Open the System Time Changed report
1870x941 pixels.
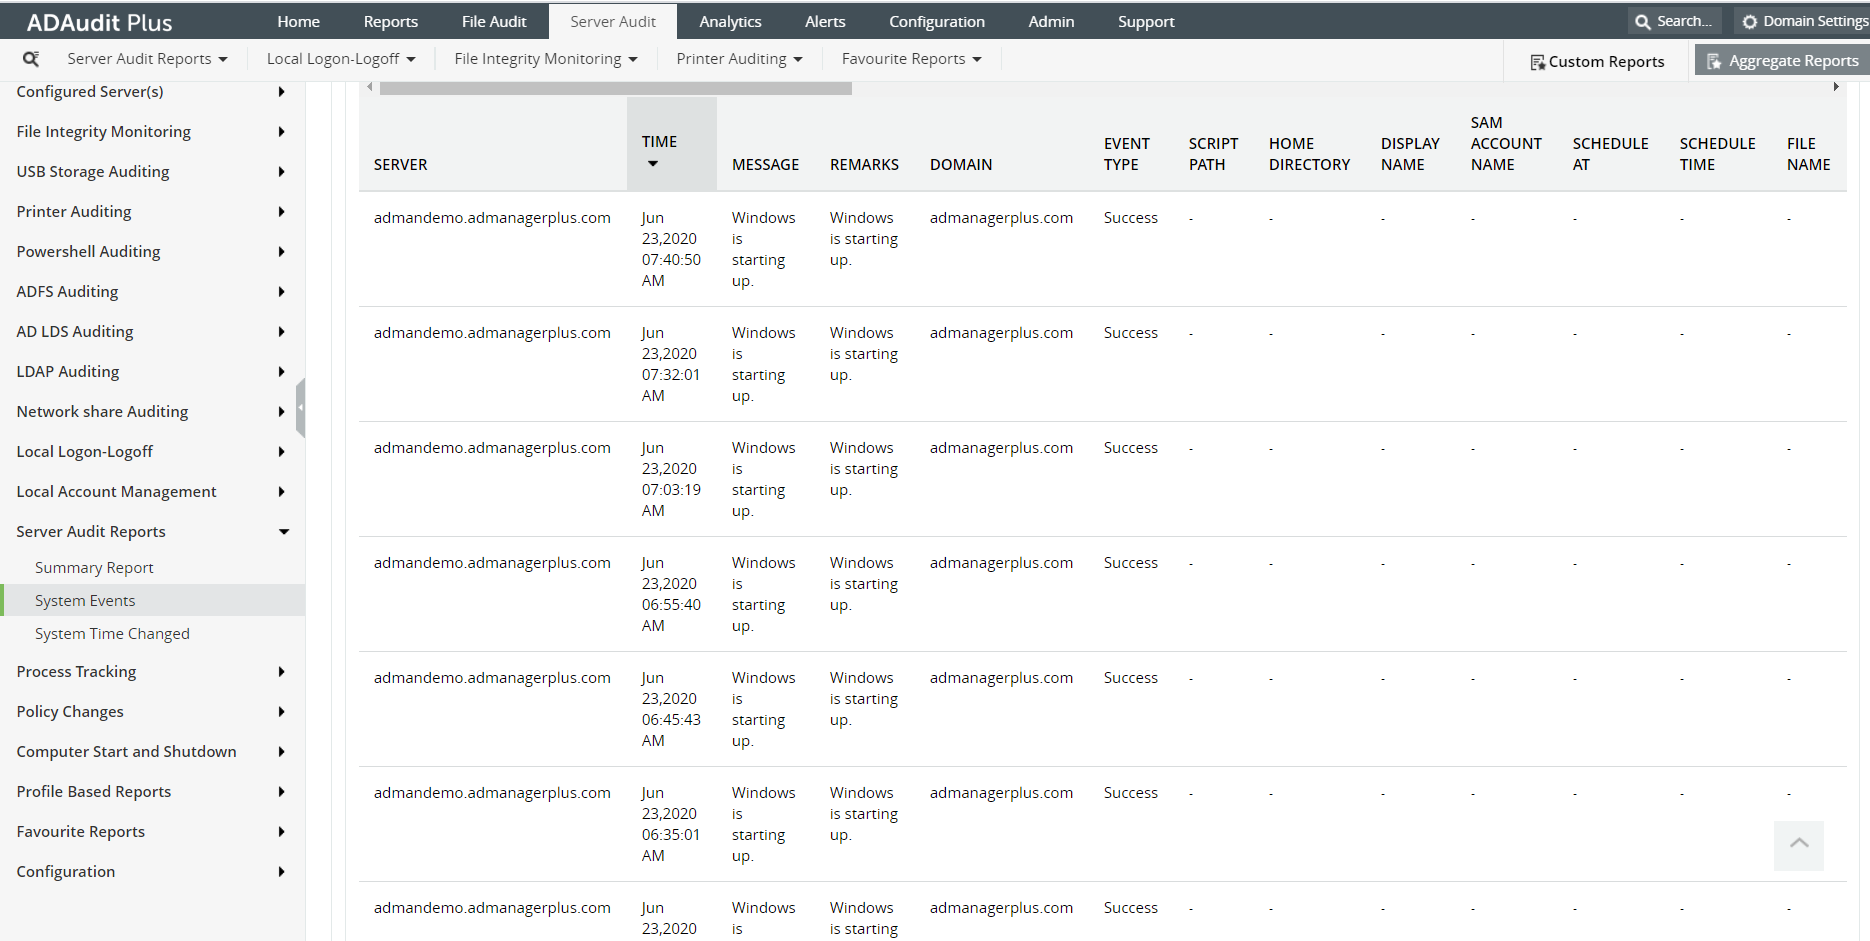[x=112, y=633]
